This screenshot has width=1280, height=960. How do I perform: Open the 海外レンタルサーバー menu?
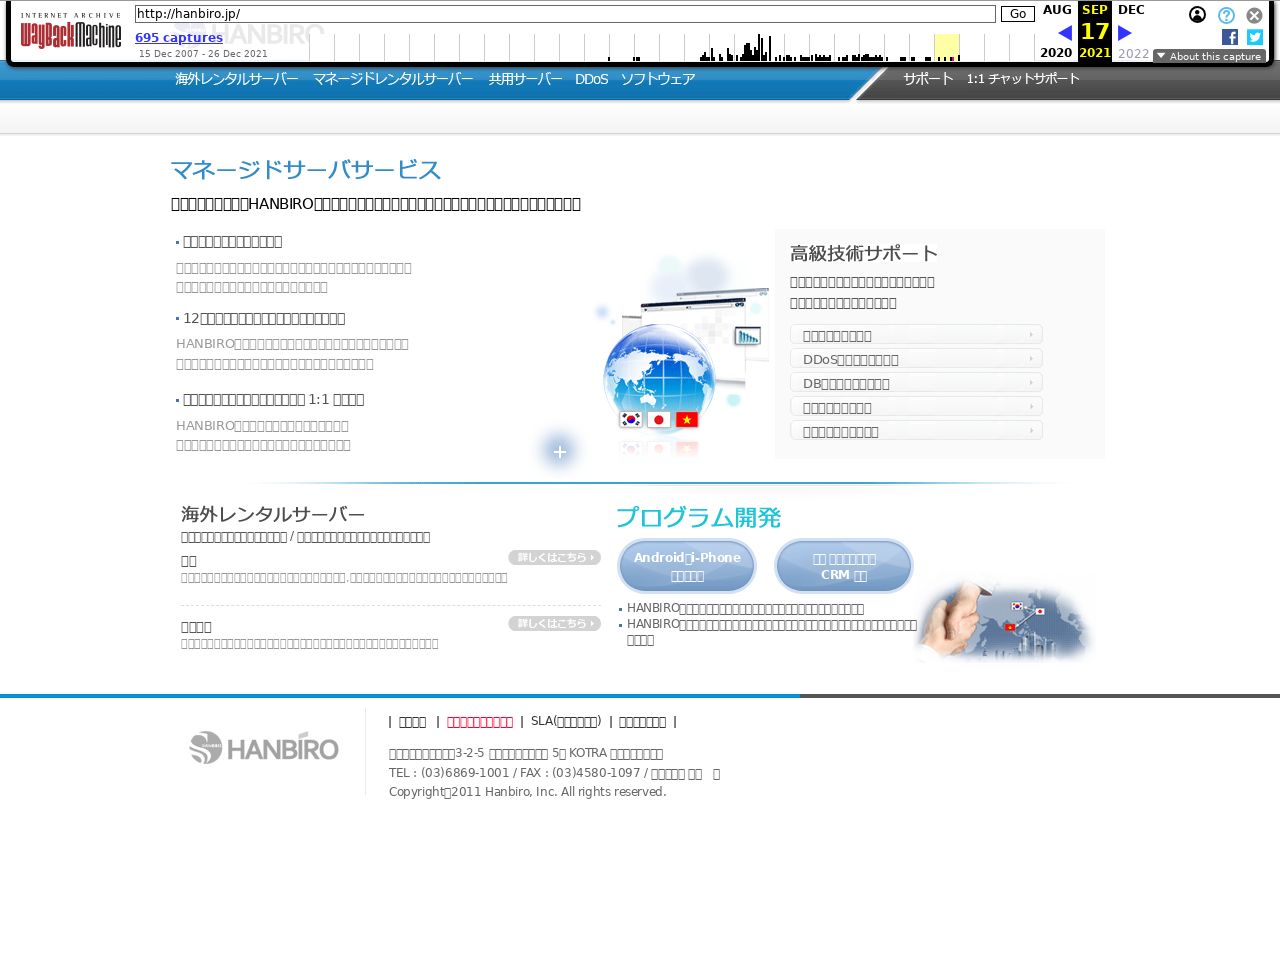(237, 79)
